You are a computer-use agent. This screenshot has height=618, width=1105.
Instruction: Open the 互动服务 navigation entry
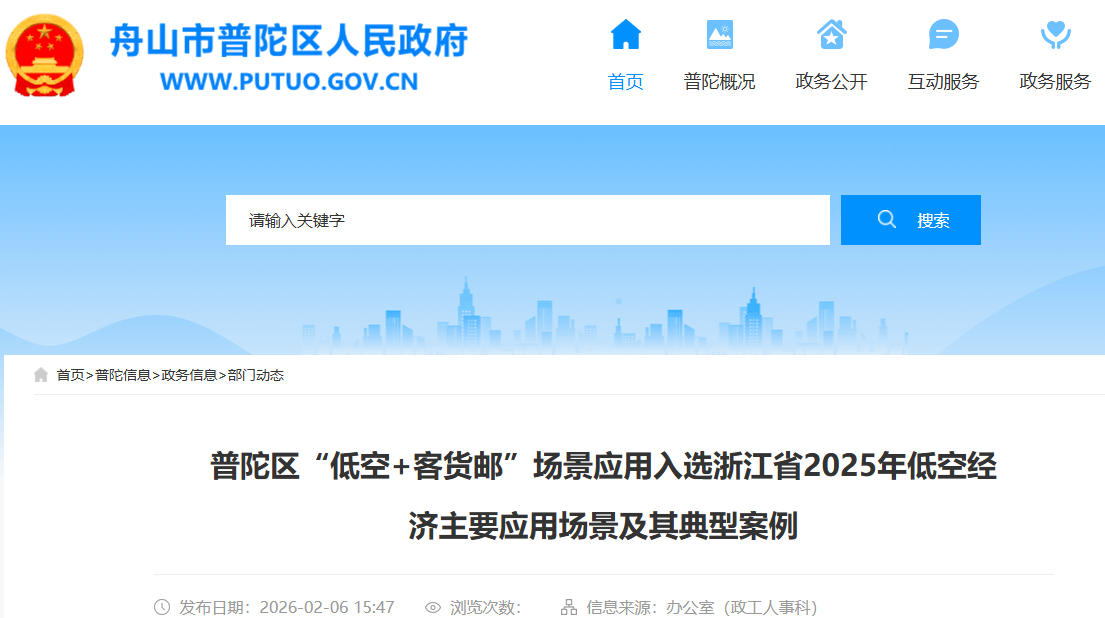(x=943, y=82)
